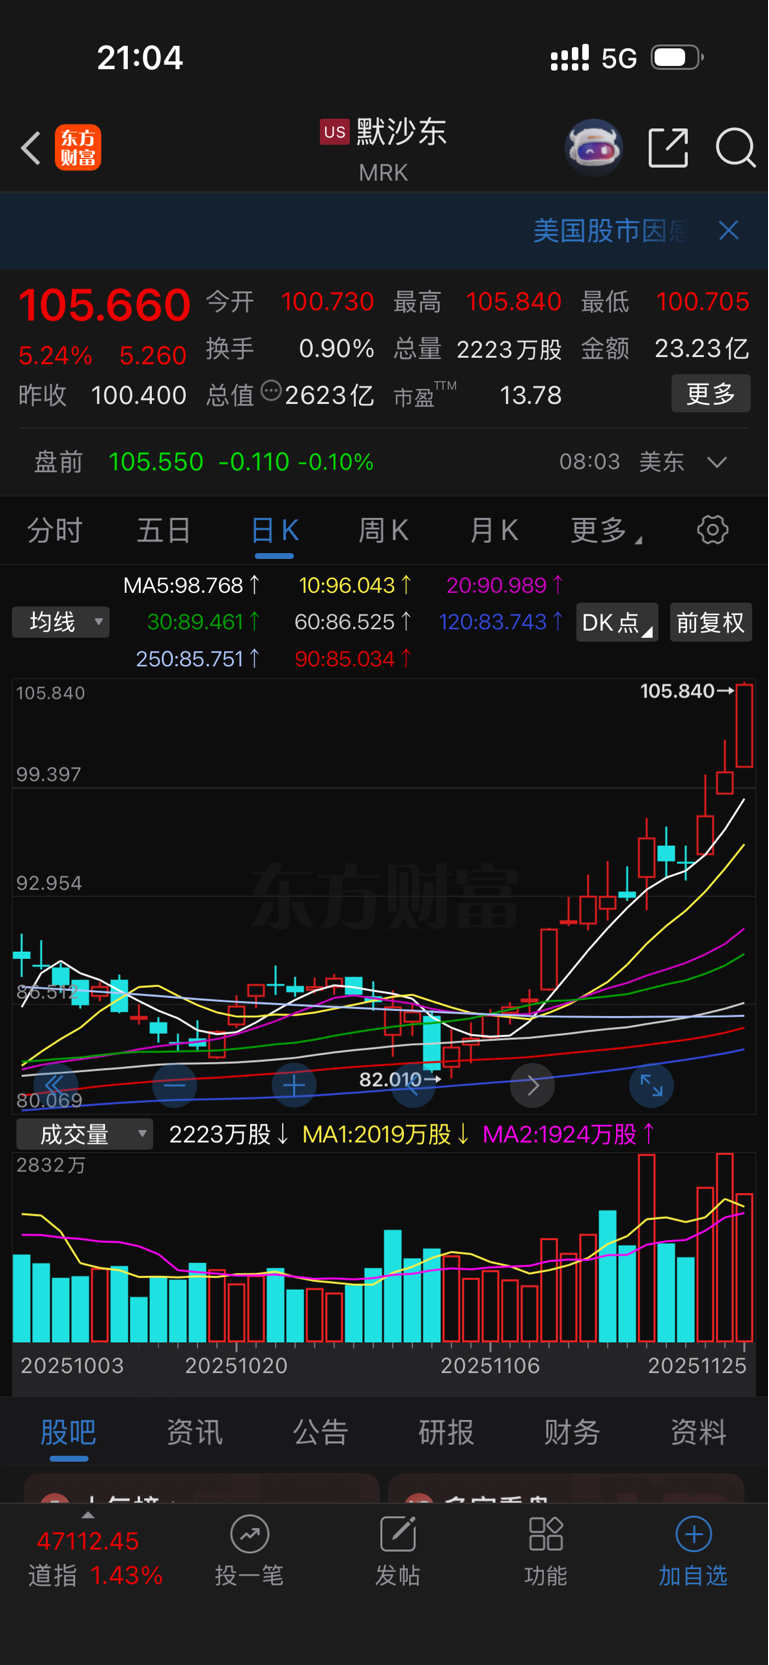This screenshot has height=1665, width=769.
Task: Open the search magnifier icon
Action: coord(735,148)
